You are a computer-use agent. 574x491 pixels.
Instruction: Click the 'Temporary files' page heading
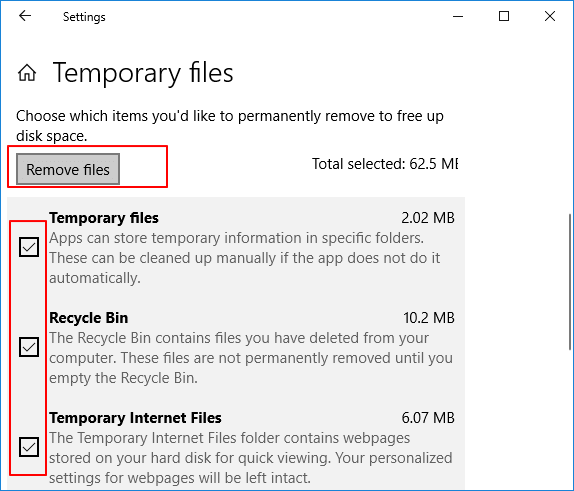(143, 73)
